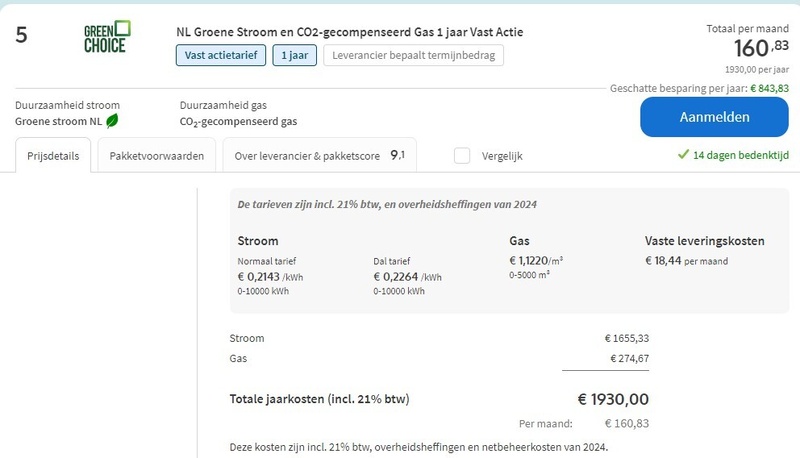The width and height of the screenshot is (800, 458).
Task: Click the green checkmark beside 14 dagen bedenktijd
Action: click(683, 155)
